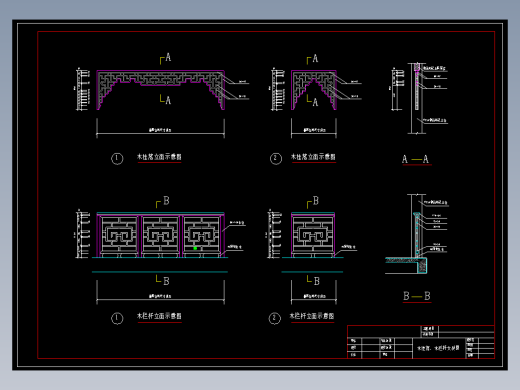Select lower A cut marker under the wide 挂落
Viewport: 520px width, 390px height.
(165, 99)
